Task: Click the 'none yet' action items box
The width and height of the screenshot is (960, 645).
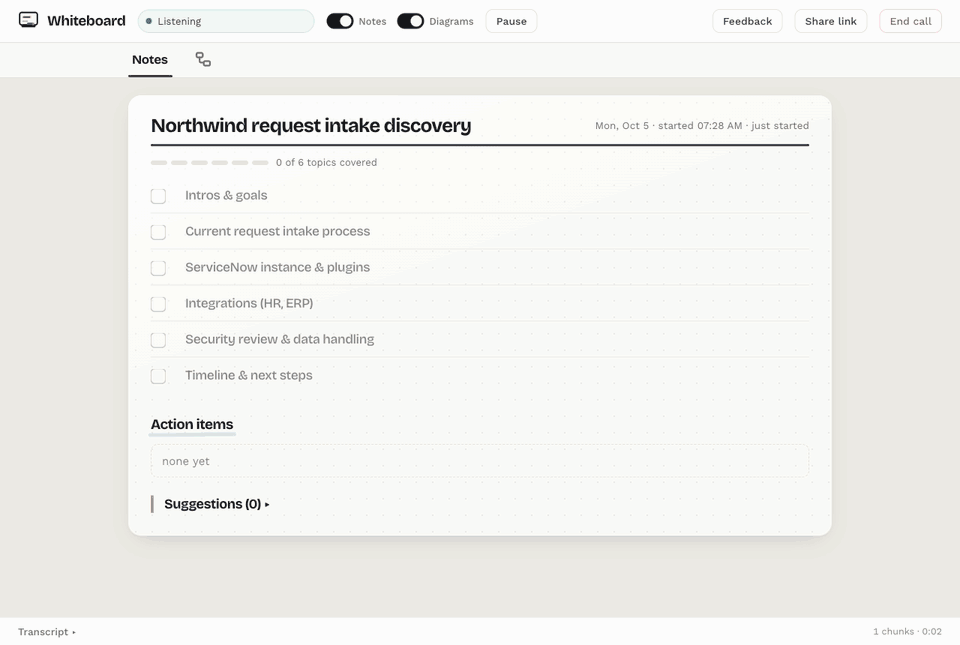Action: point(480,461)
